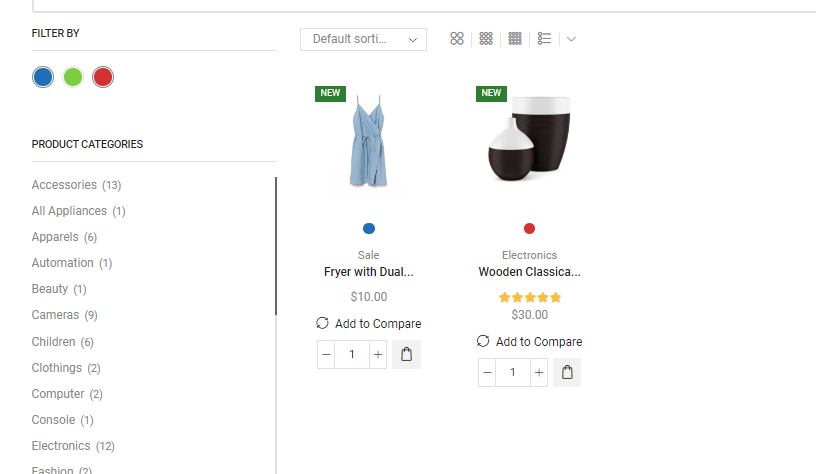Open the Automation category

pos(62,263)
